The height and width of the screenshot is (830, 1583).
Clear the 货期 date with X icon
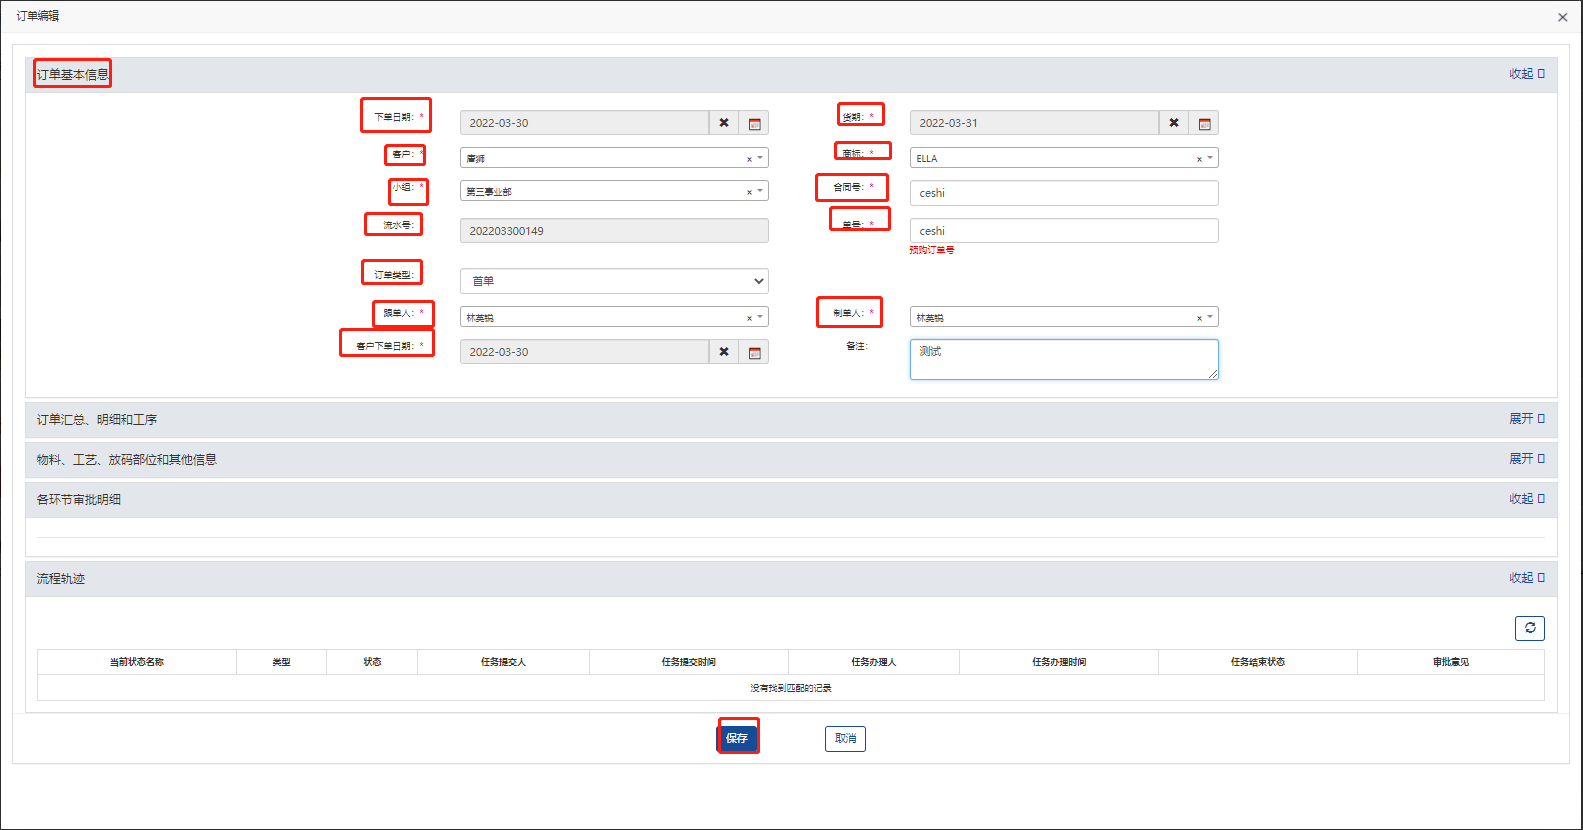point(1174,123)
